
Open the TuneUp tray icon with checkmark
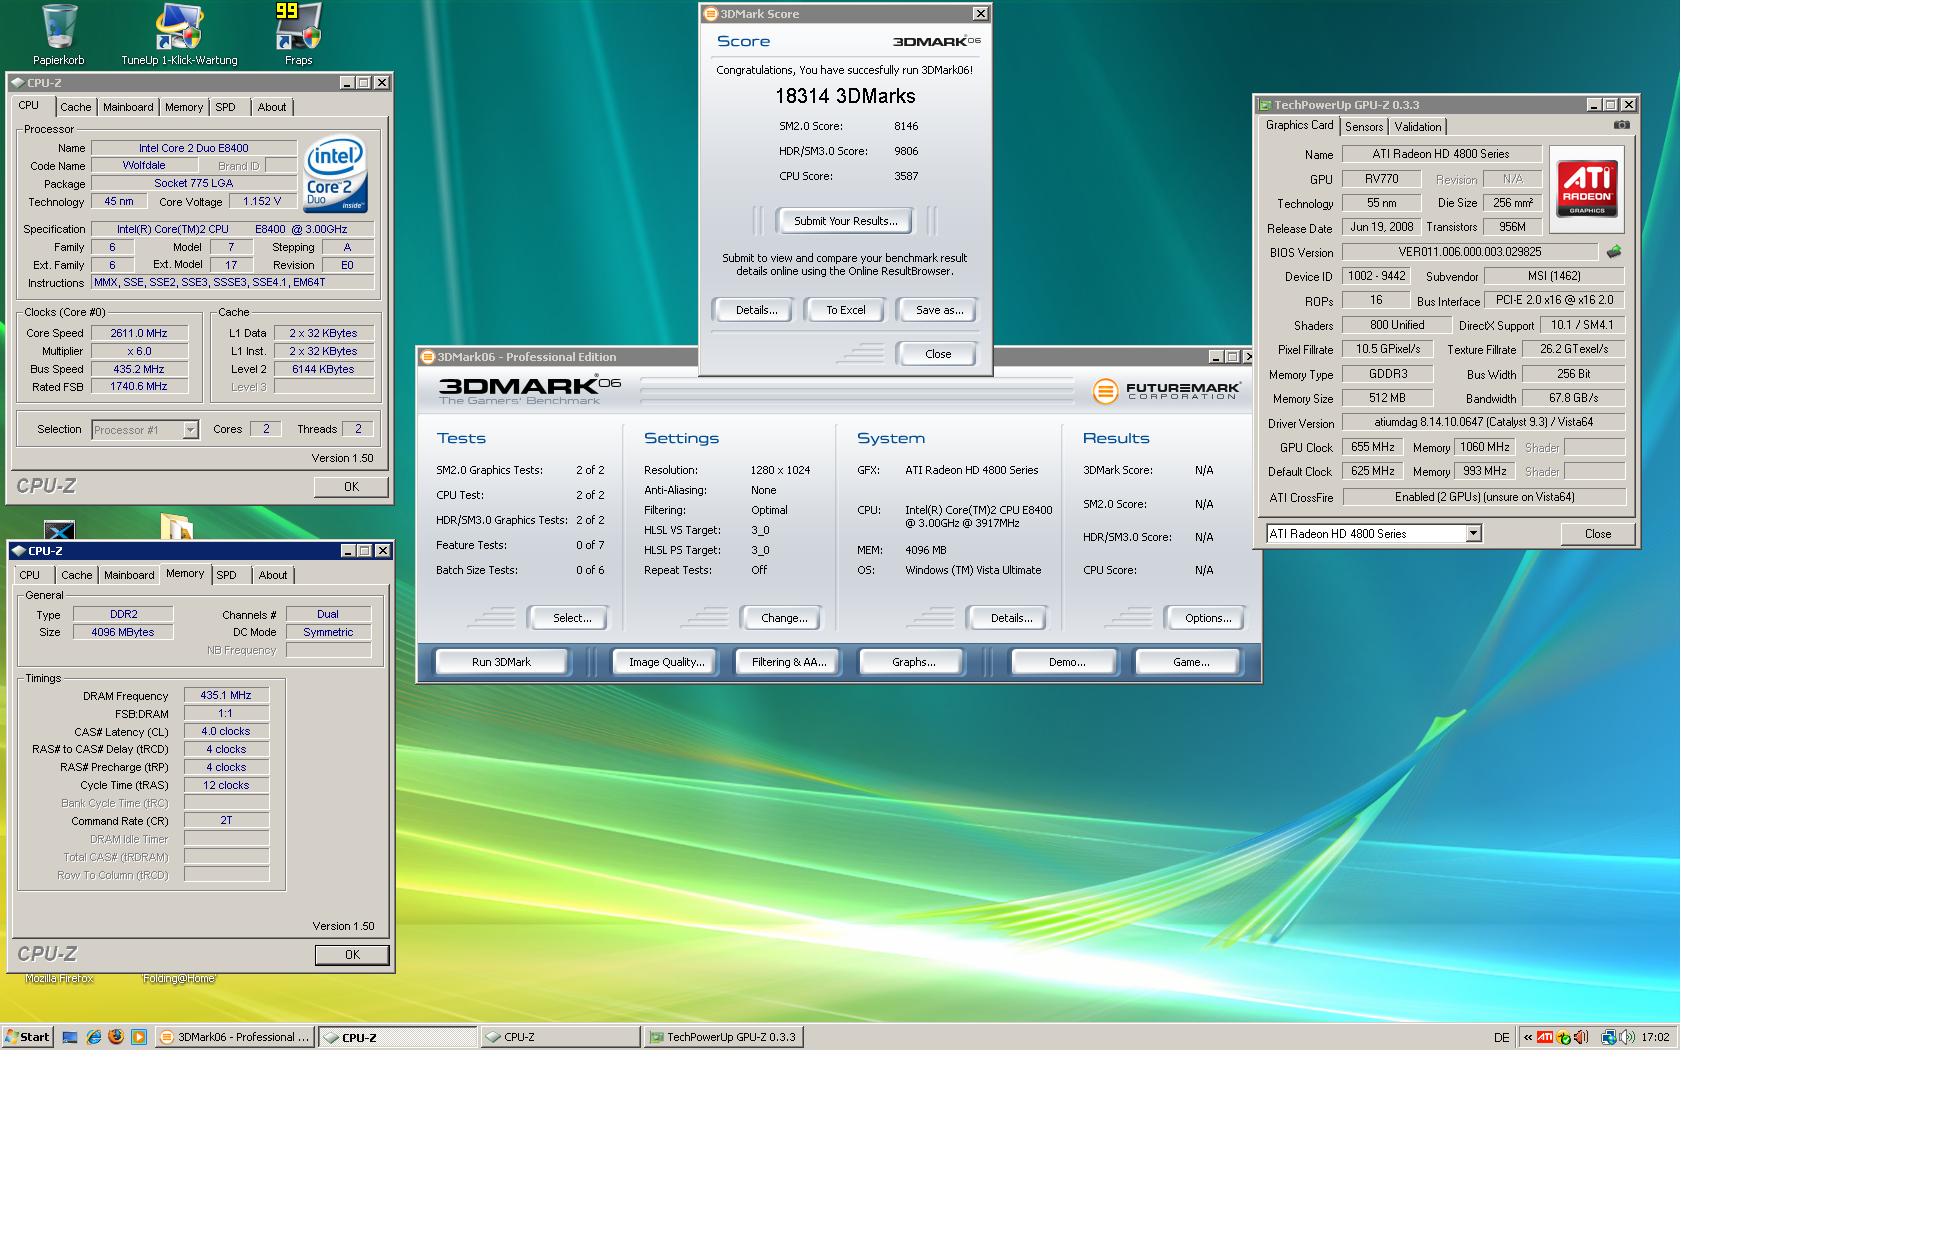tap(1563, 1038)
